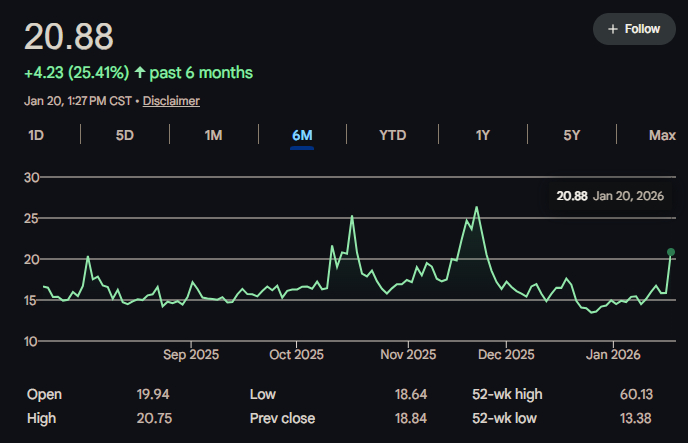Select the 5D range tab
The width and height of the screenshot is (688, 443).
(x=125, y=135)
